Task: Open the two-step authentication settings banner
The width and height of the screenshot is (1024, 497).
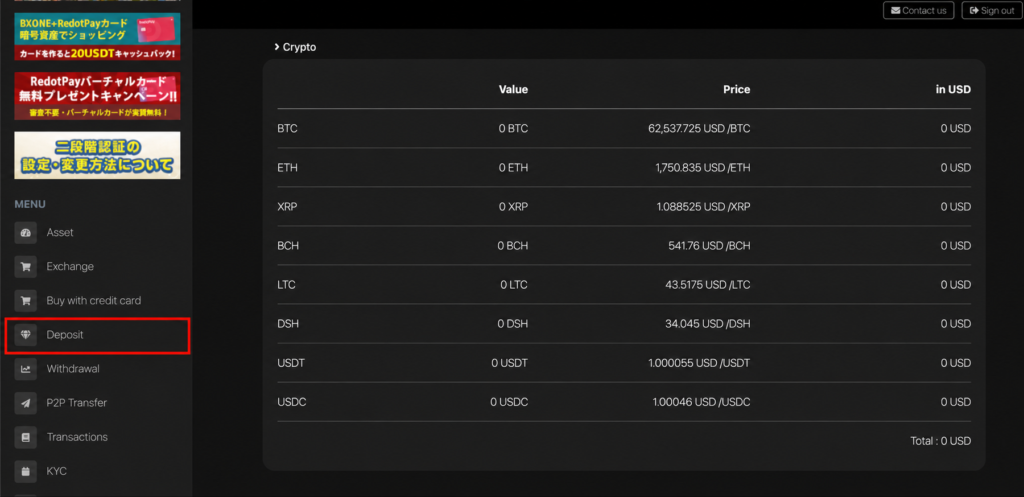Action: (97, 155)
